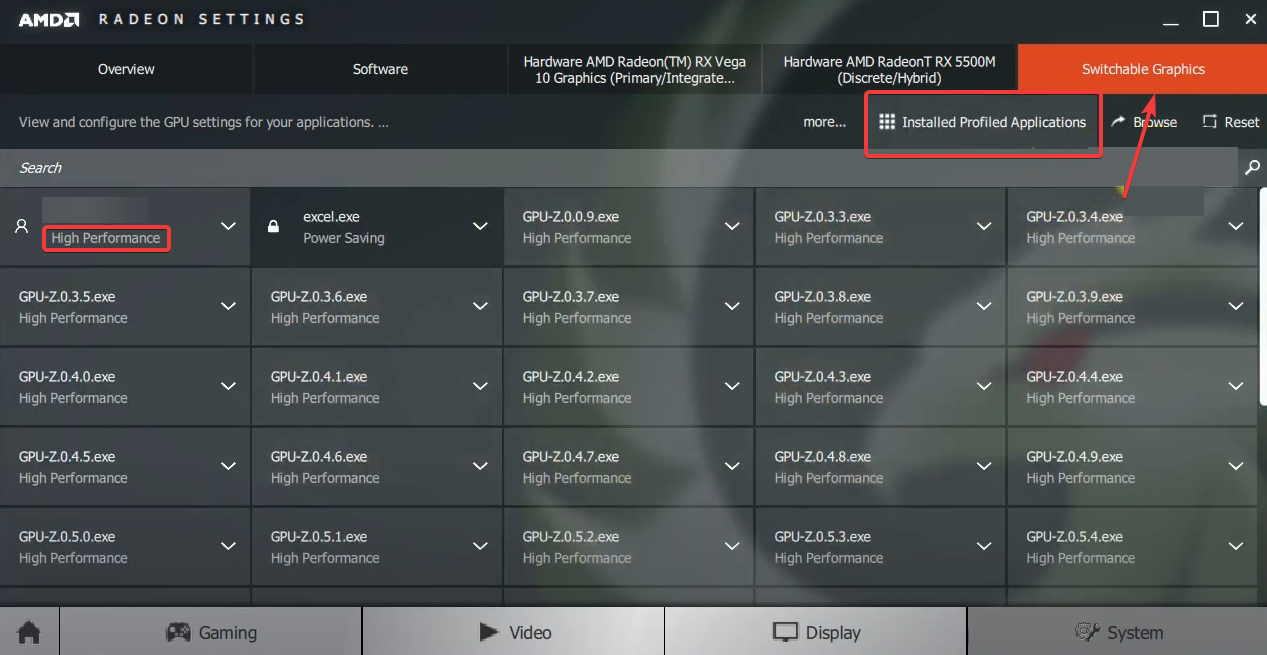Click the GPU-Z.0.0.9.exe name text
Viewport: 1267px width, 655px height.
click(571, 216)
